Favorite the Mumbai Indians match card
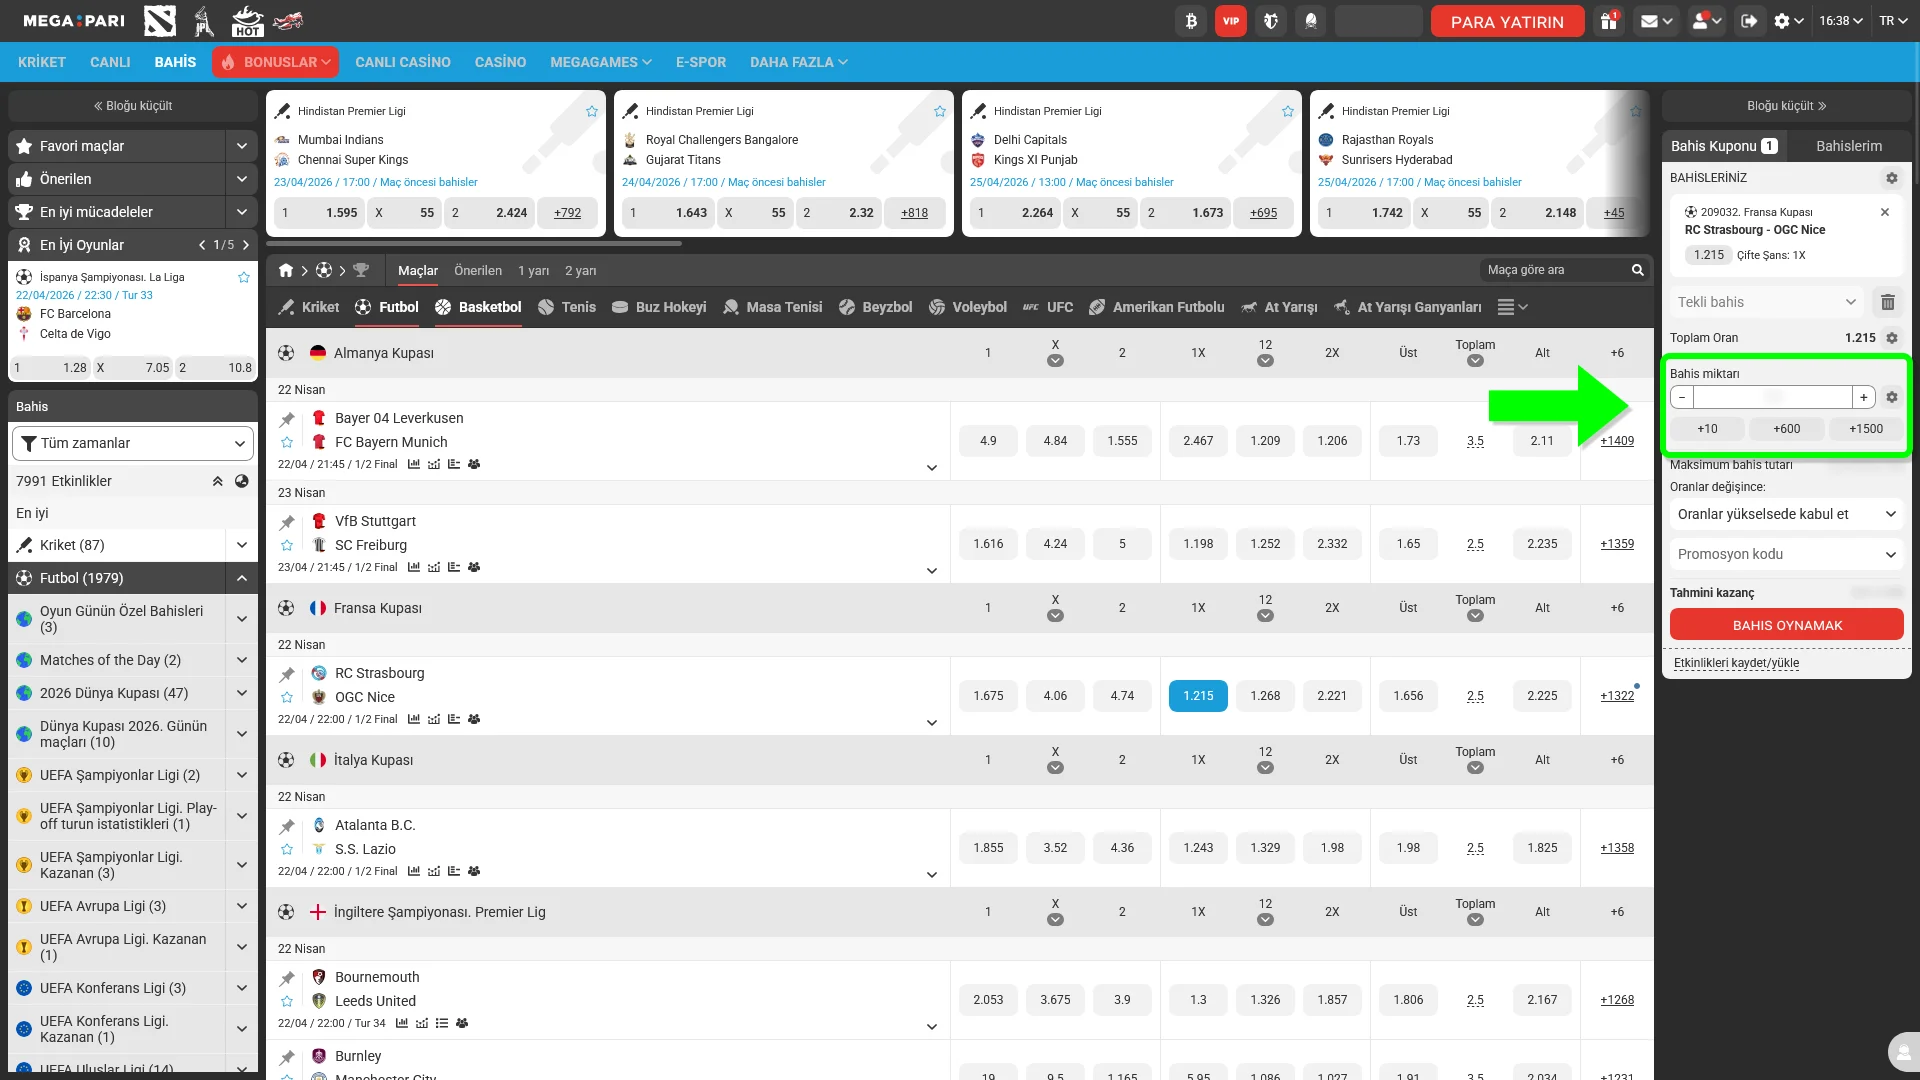This screenshot has width=1920, height=1080. coord(592,111)
